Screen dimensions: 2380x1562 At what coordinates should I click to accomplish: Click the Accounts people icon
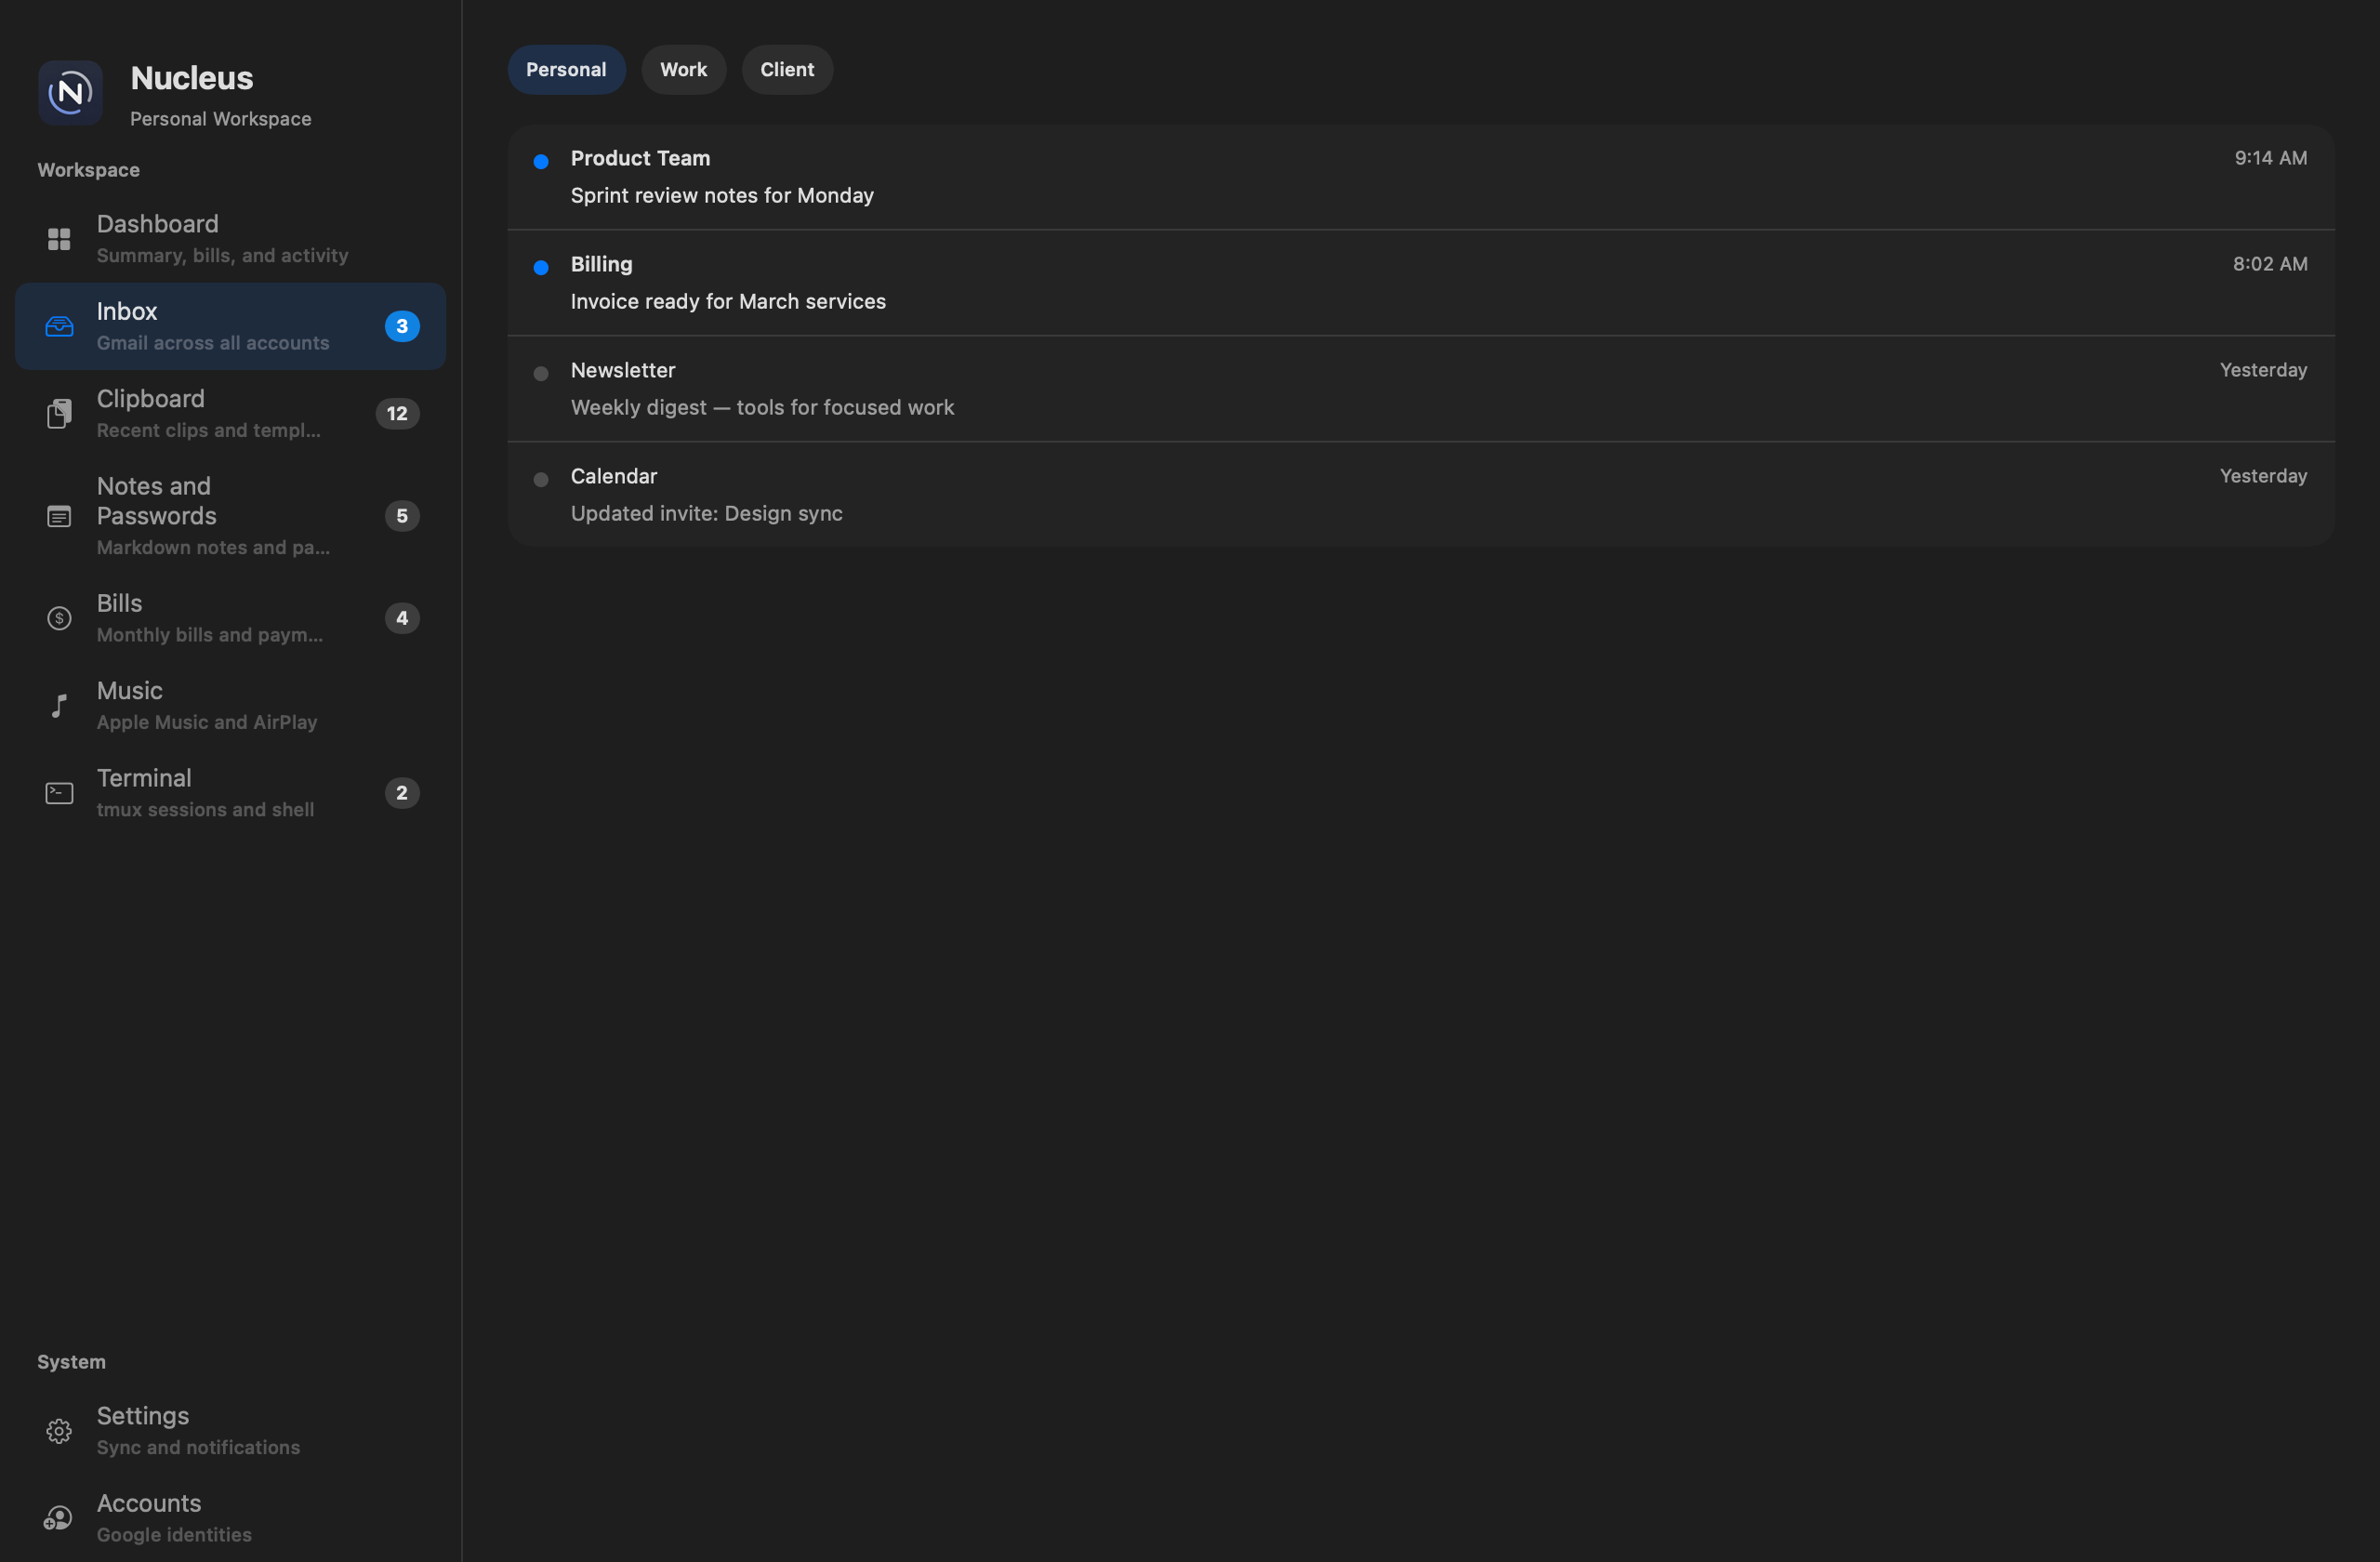[58, 1518]
